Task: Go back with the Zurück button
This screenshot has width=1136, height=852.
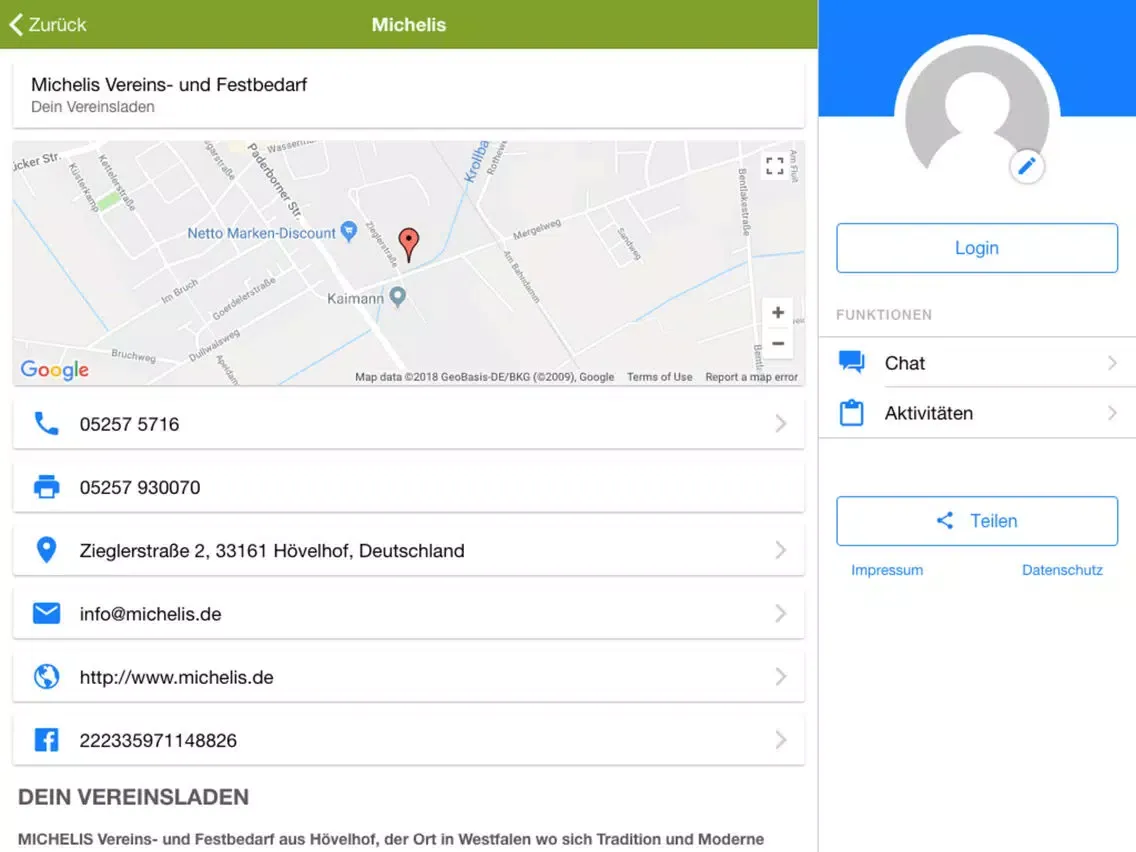Action: (48, 25)
